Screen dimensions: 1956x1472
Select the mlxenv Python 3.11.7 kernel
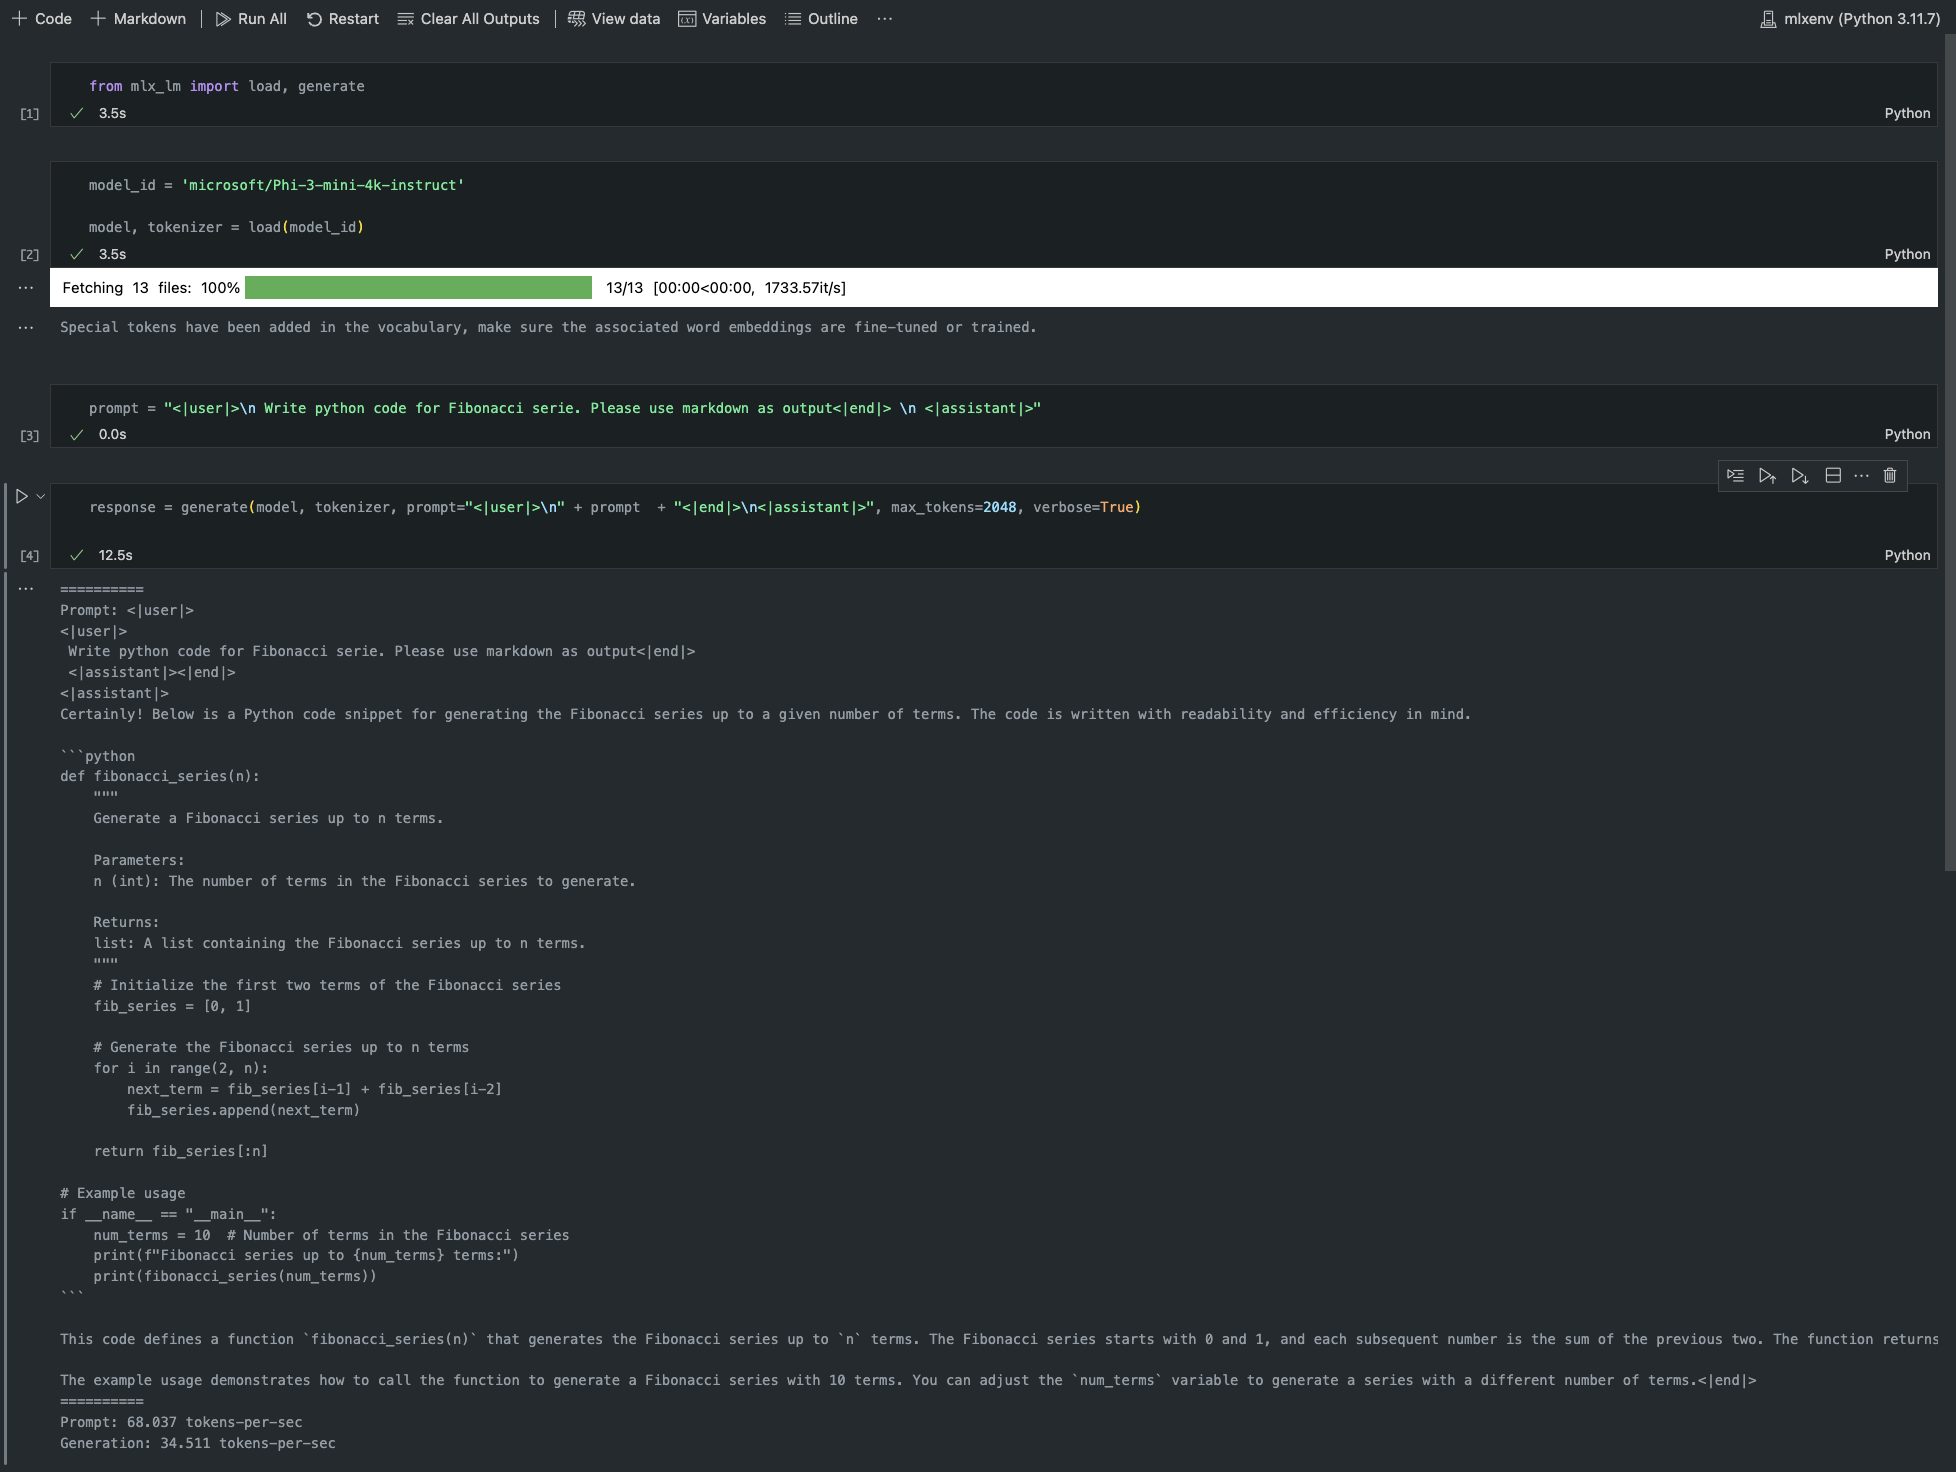(1850, 19)
